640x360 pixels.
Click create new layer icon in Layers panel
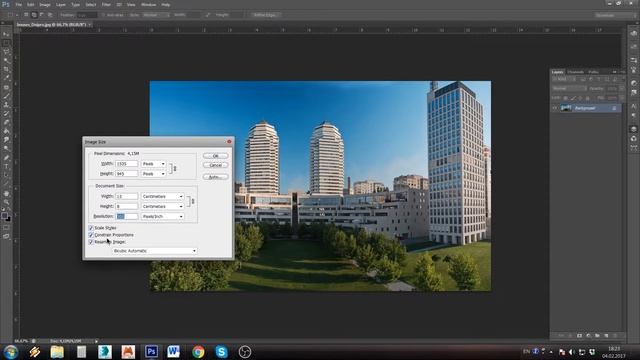[606, 336]
